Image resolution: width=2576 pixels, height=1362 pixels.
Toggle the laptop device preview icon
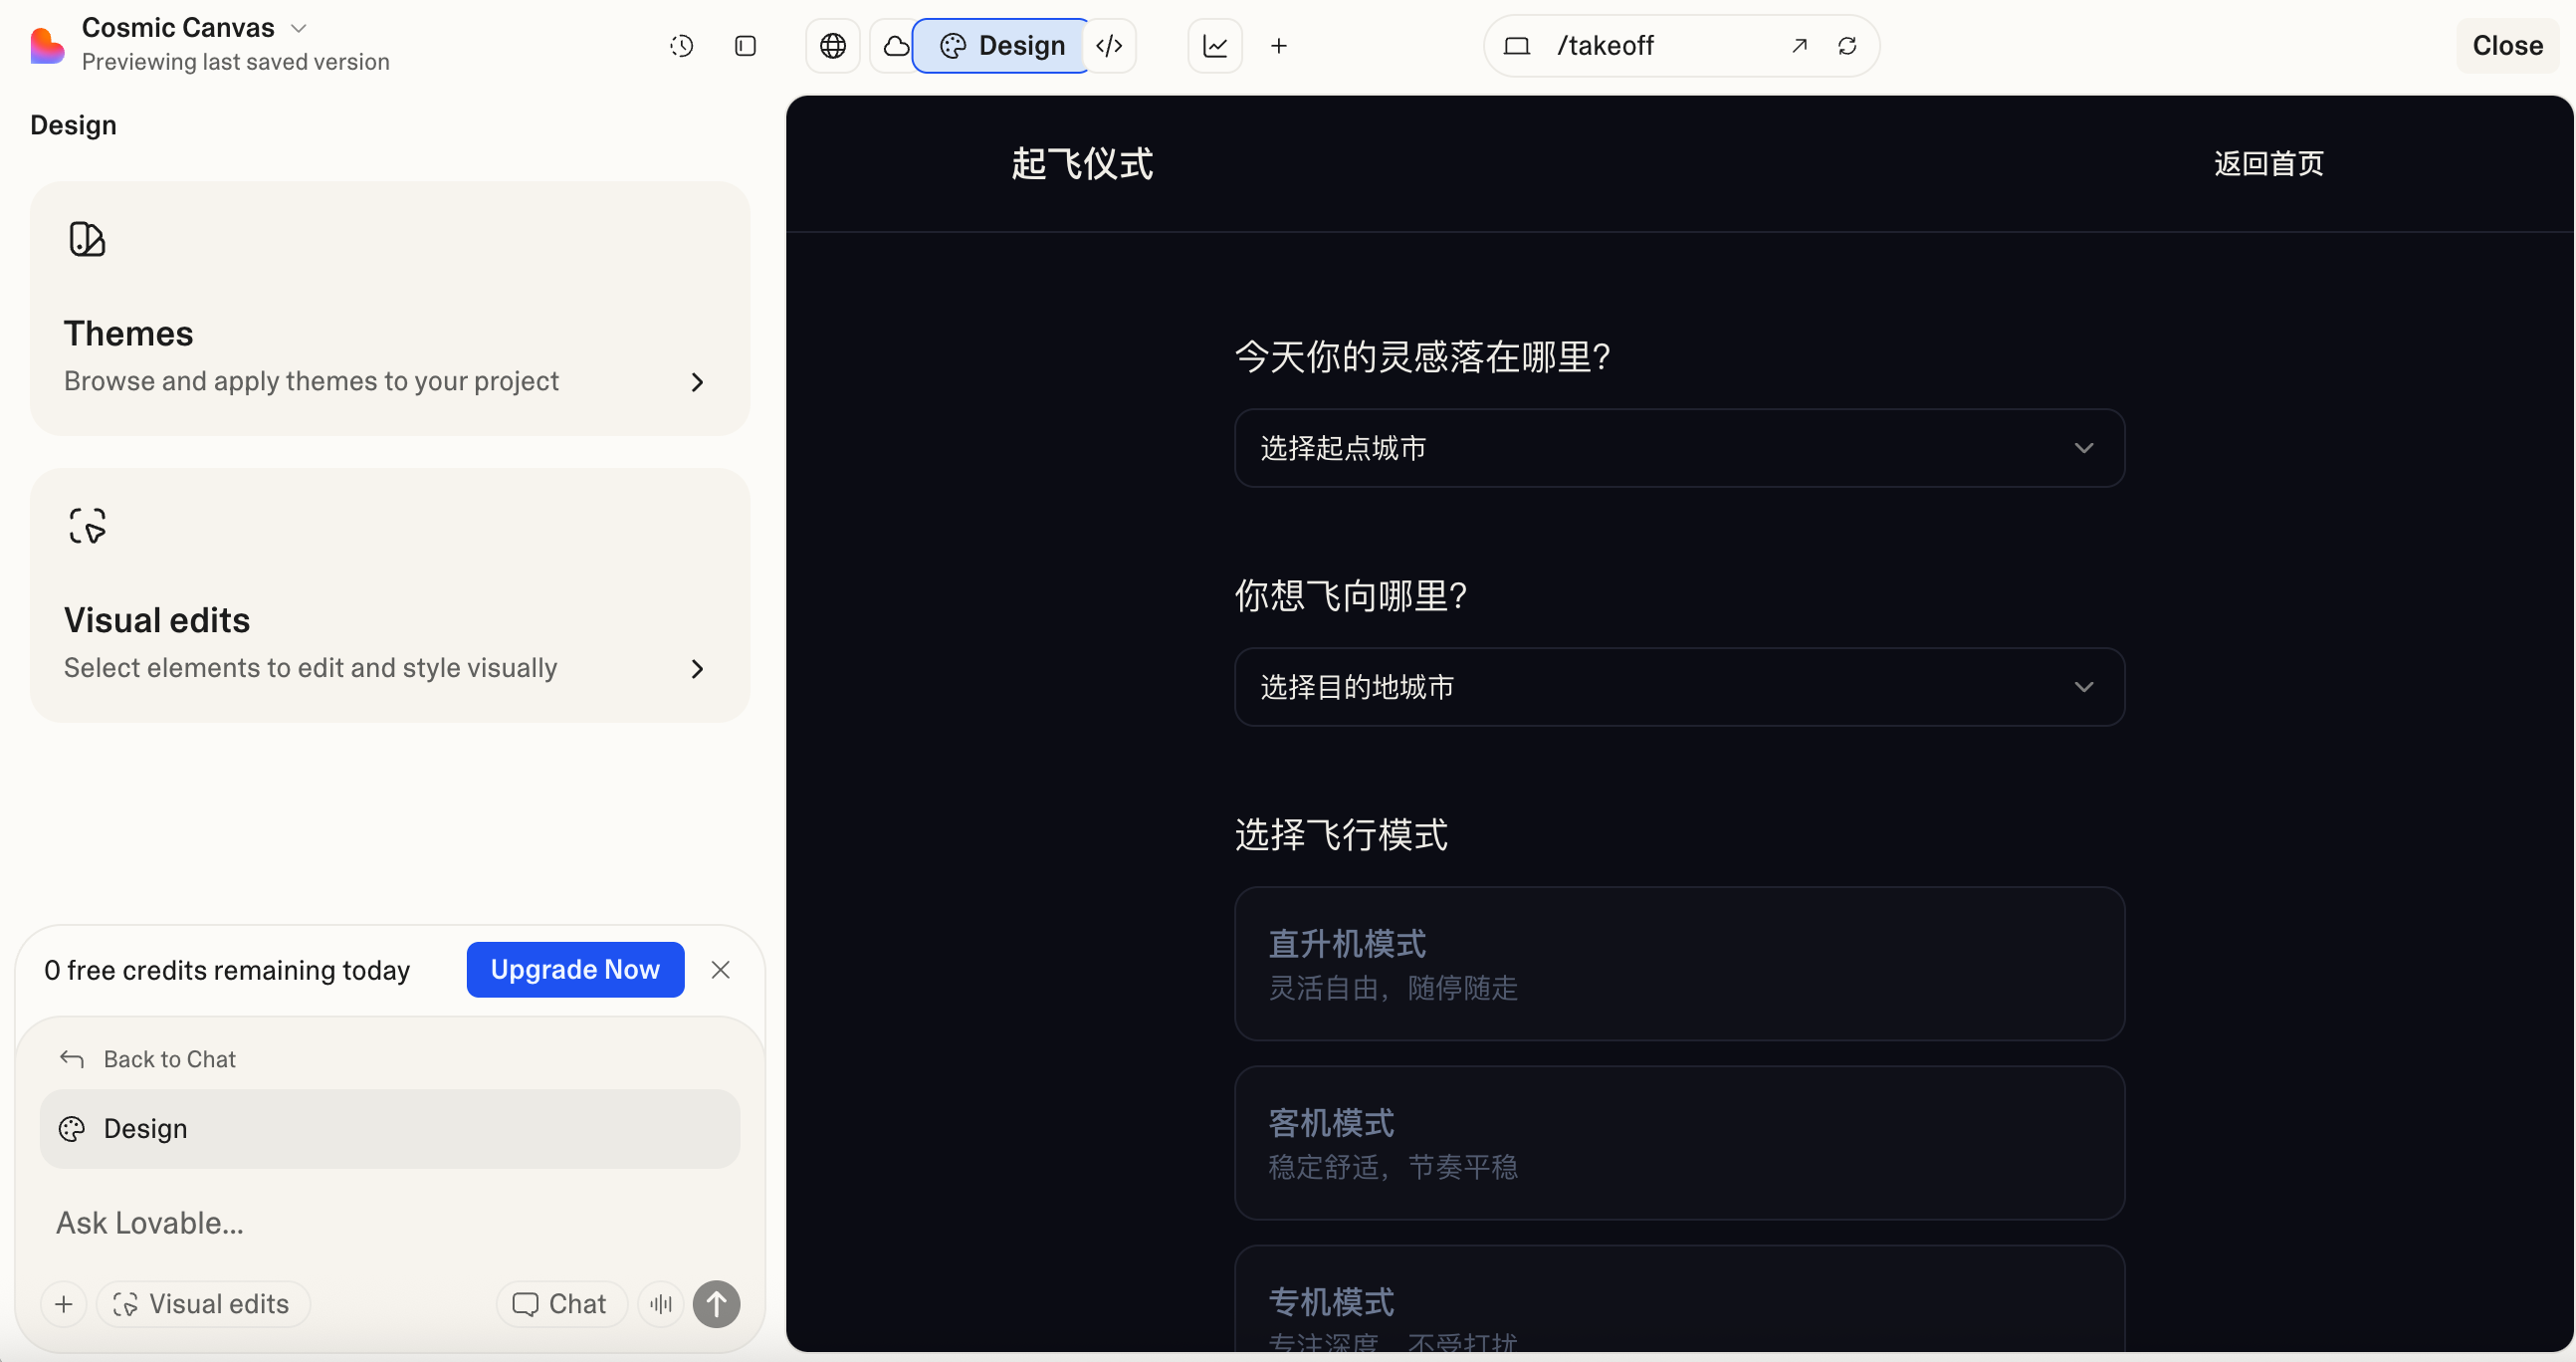click(1516, 45)
